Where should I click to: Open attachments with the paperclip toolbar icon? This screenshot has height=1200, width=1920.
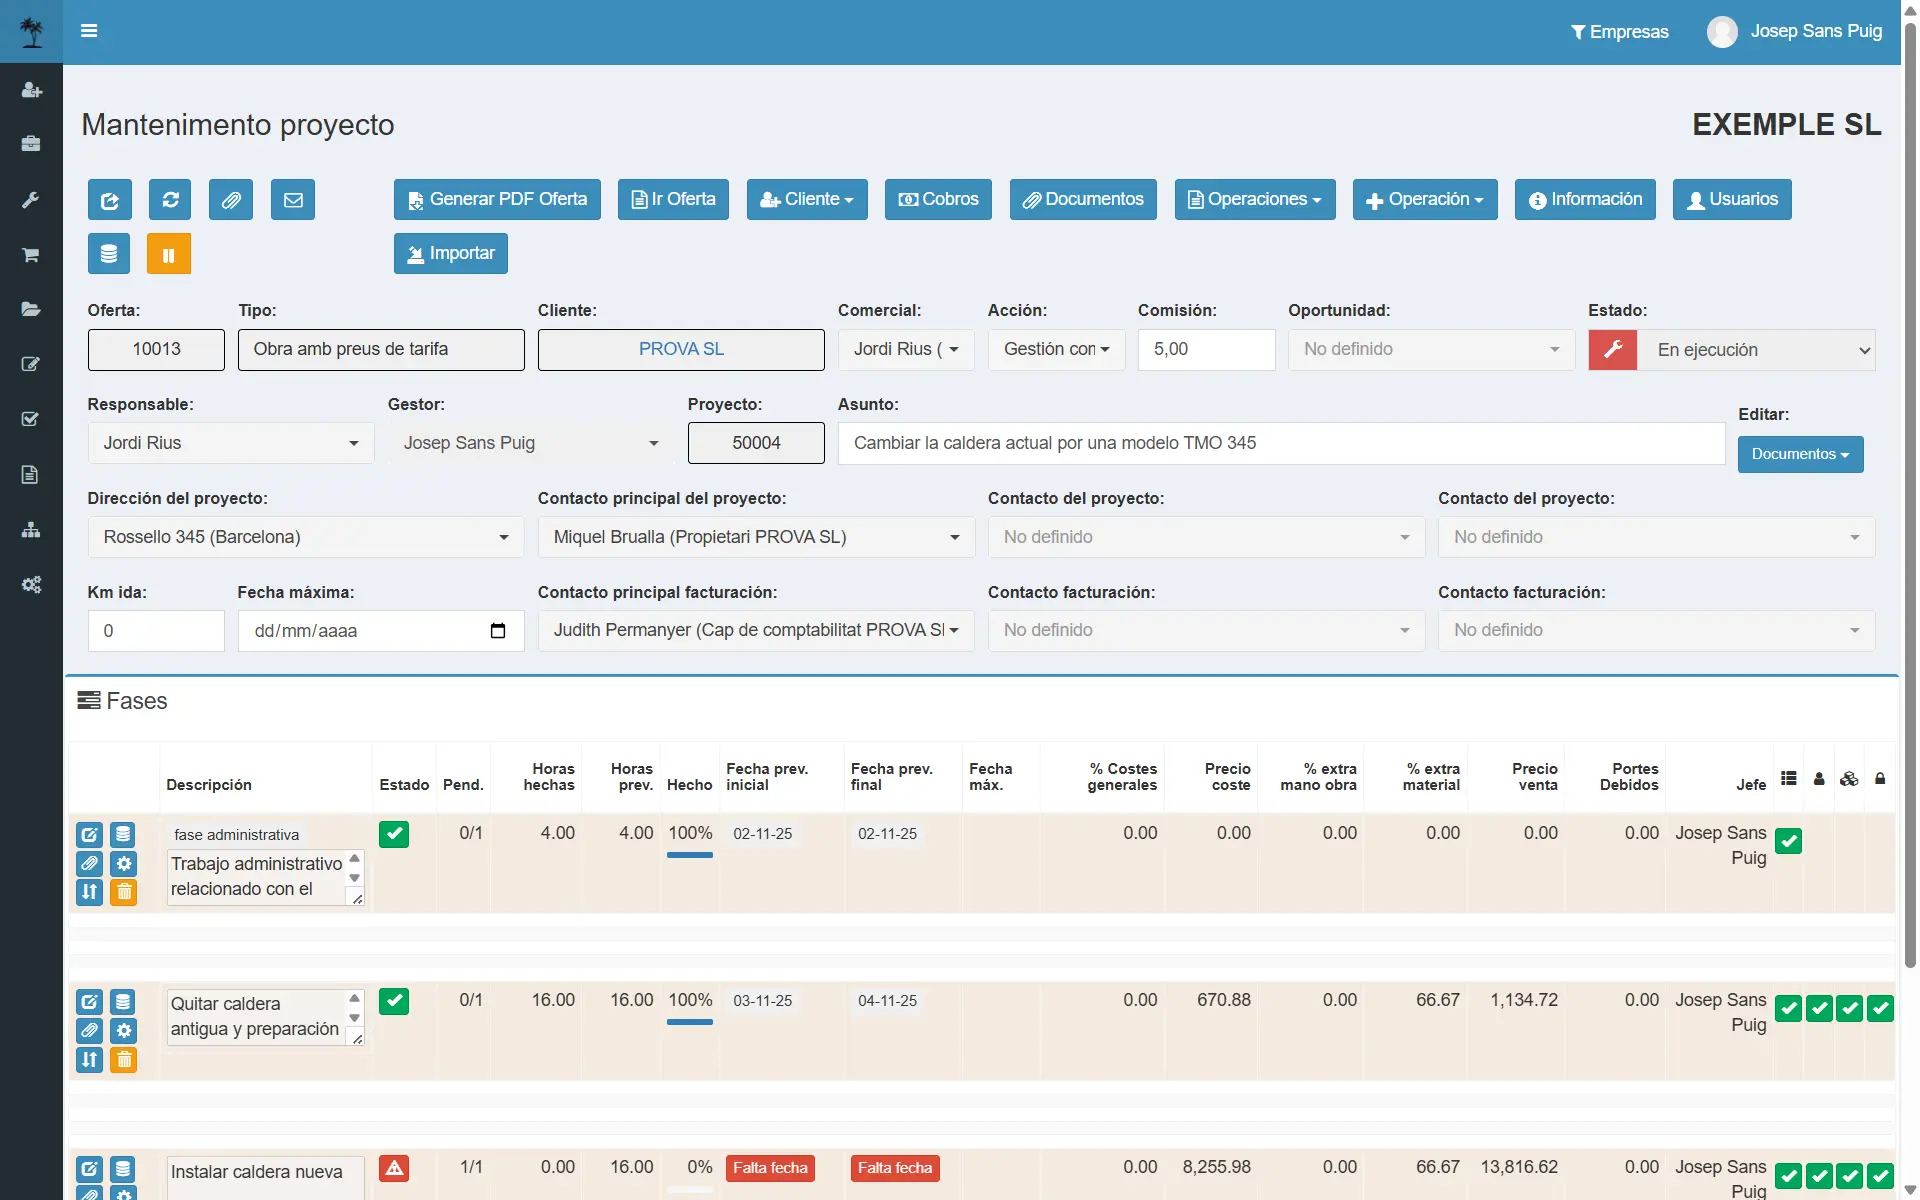point(231,200)
